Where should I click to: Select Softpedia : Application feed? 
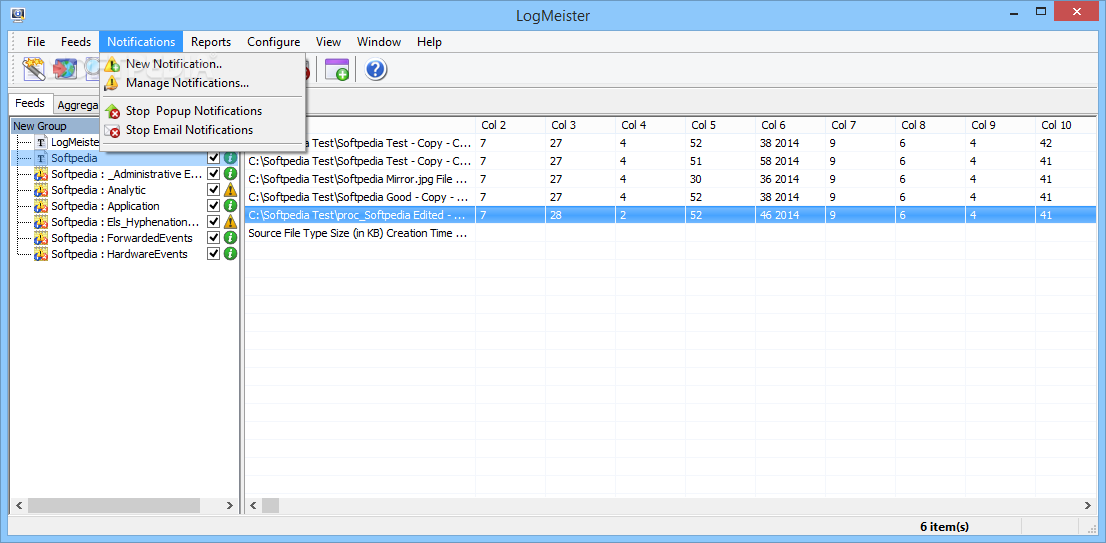tap(106, 206)
